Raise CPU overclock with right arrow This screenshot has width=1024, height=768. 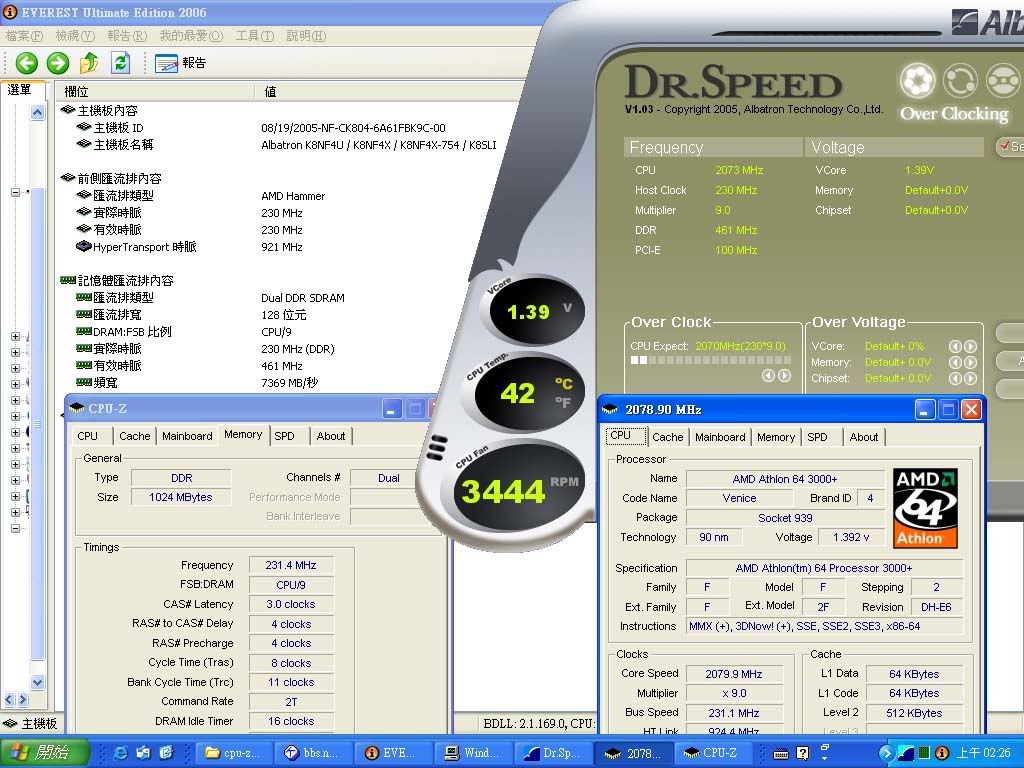click(x=784, y=376)
